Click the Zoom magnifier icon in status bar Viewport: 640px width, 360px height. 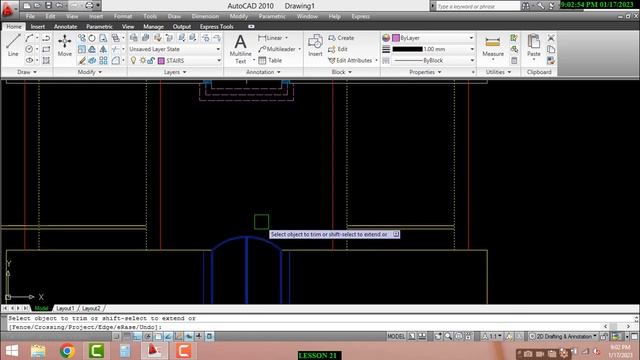pos(448,336)
